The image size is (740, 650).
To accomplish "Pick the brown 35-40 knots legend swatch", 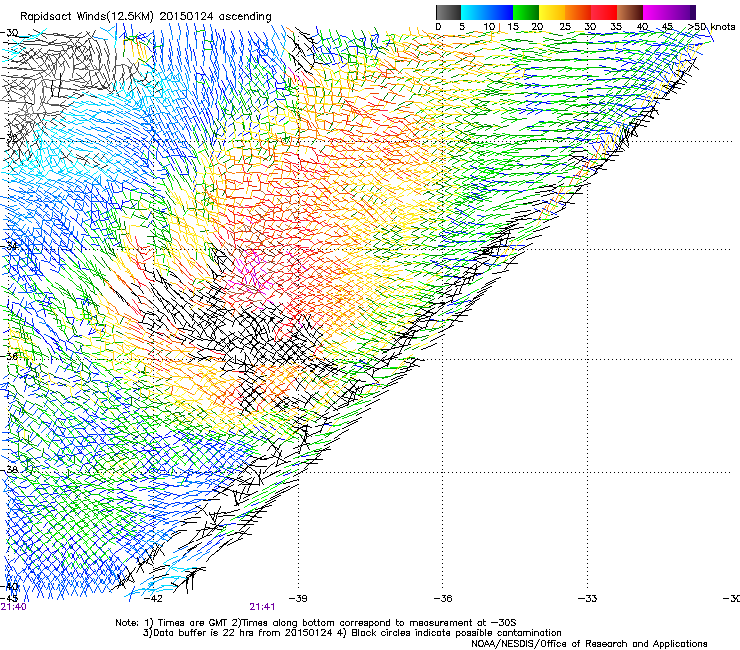I will (x=630, y=12).
